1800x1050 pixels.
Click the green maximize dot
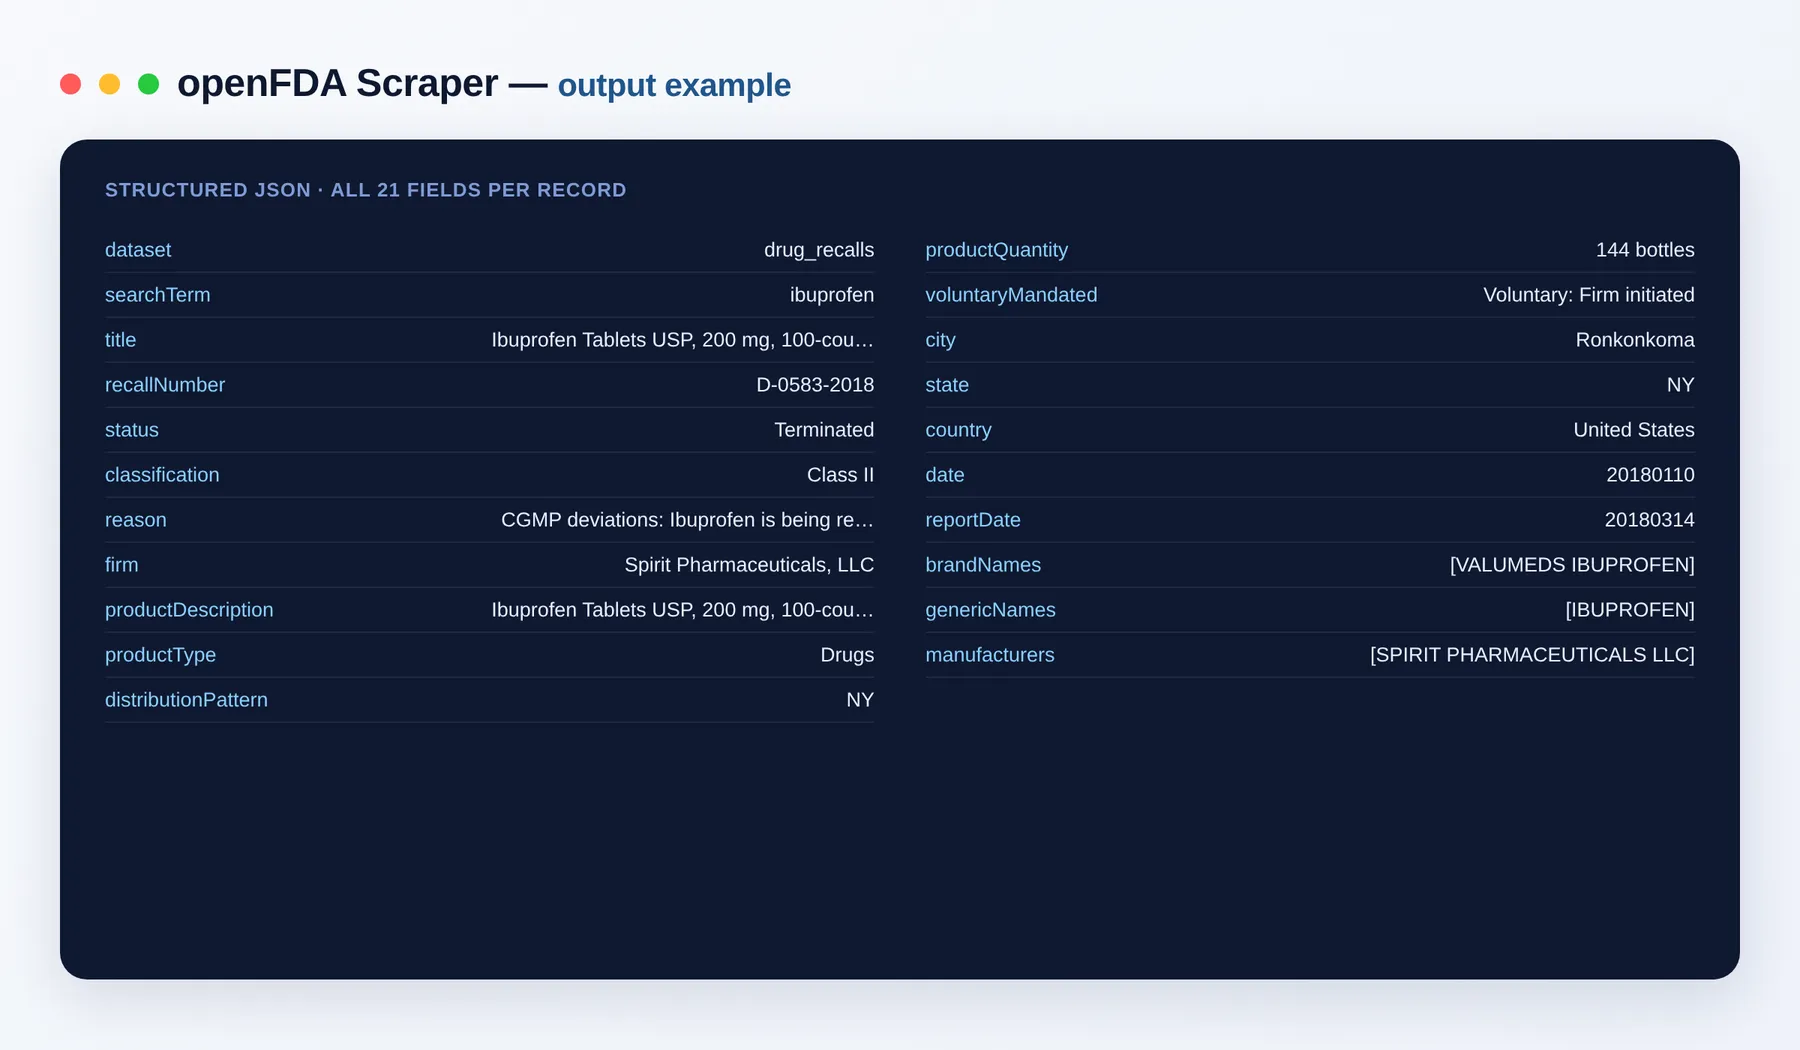pyautogui.click(x=149, y=84)
